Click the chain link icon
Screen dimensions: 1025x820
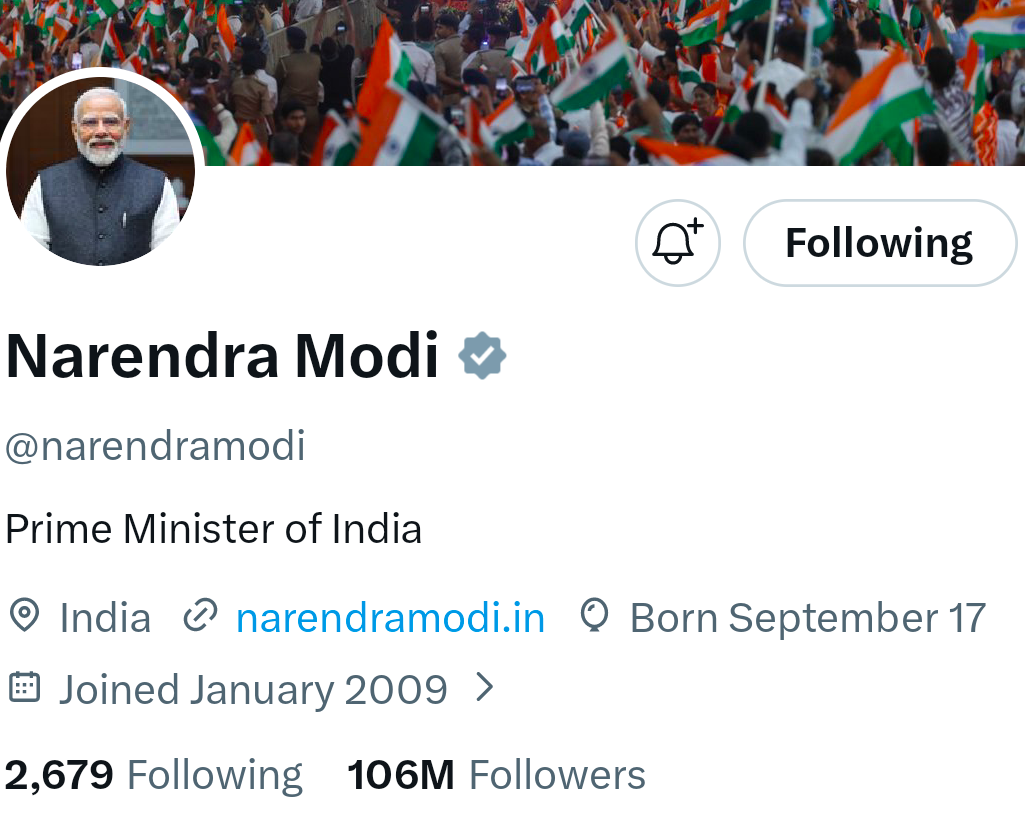coord(200,617)
